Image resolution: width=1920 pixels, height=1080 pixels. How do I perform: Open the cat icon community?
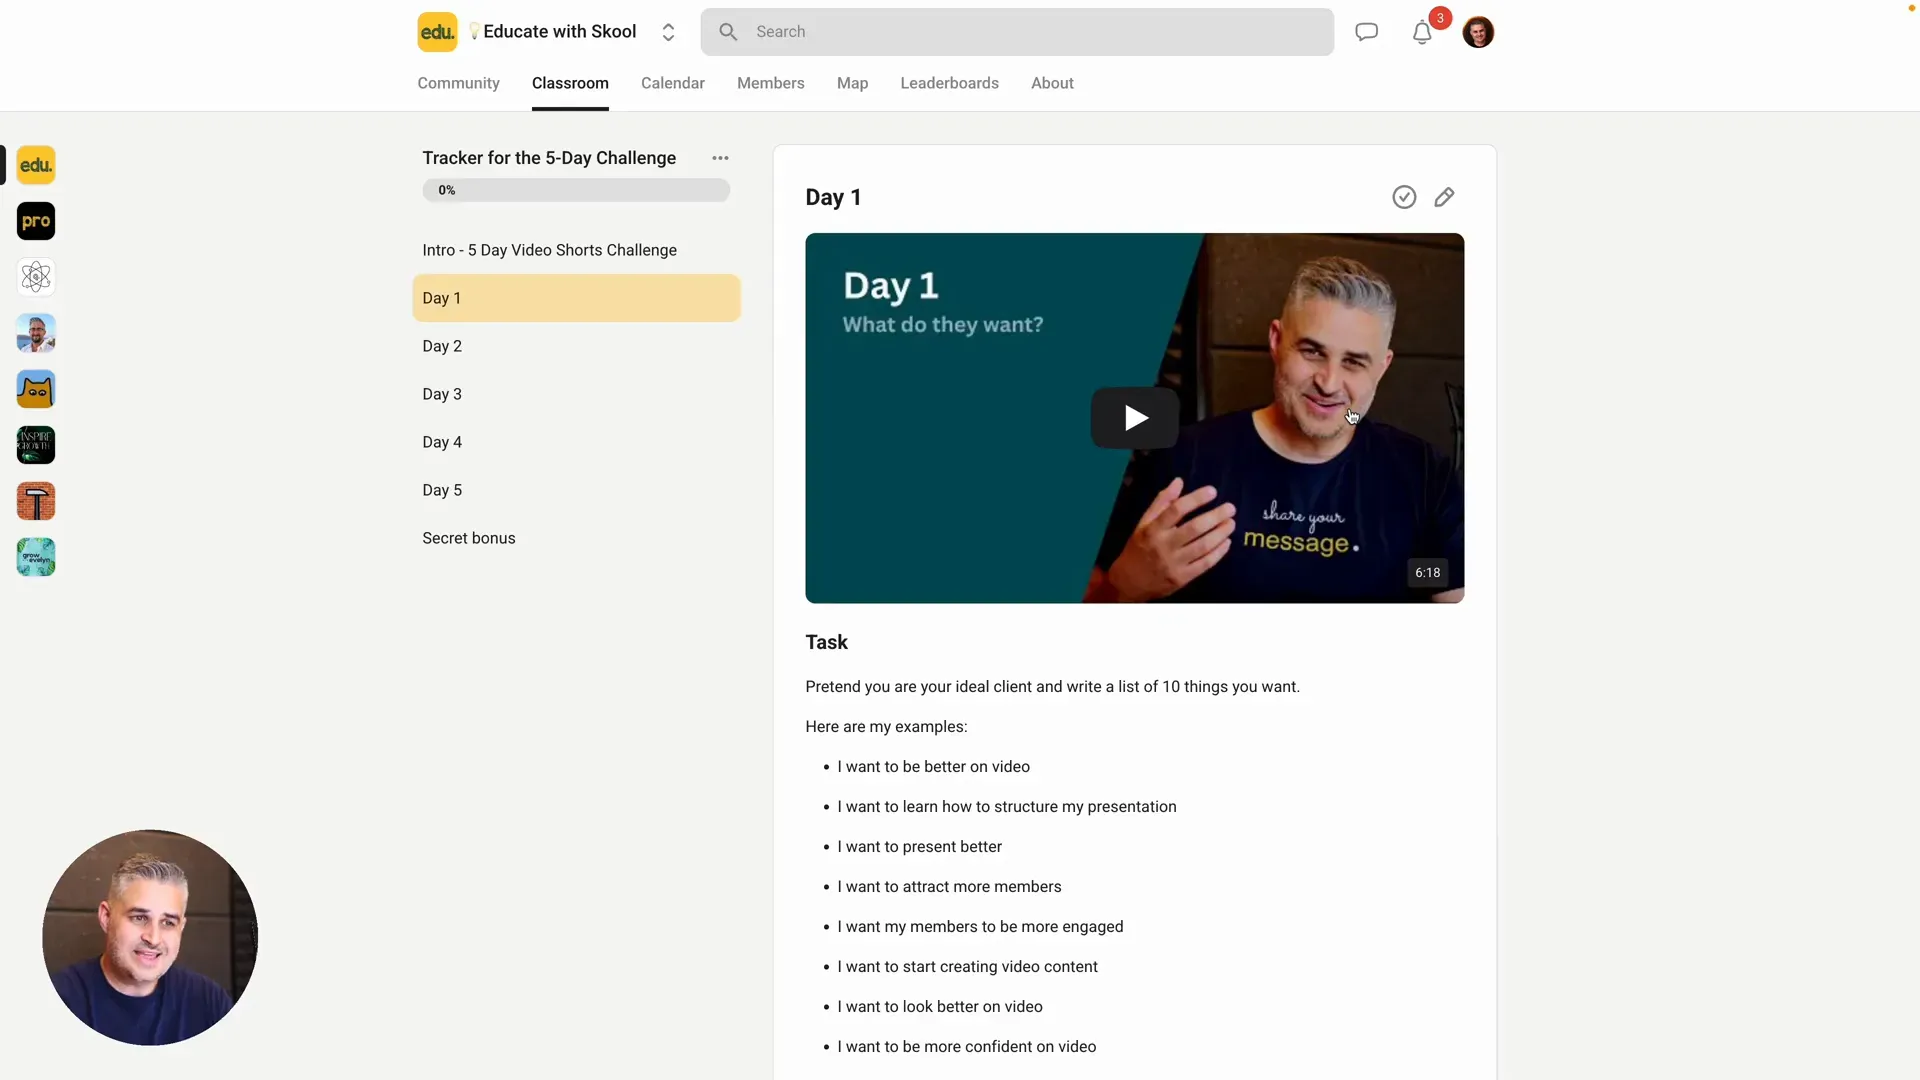[36, 389]
